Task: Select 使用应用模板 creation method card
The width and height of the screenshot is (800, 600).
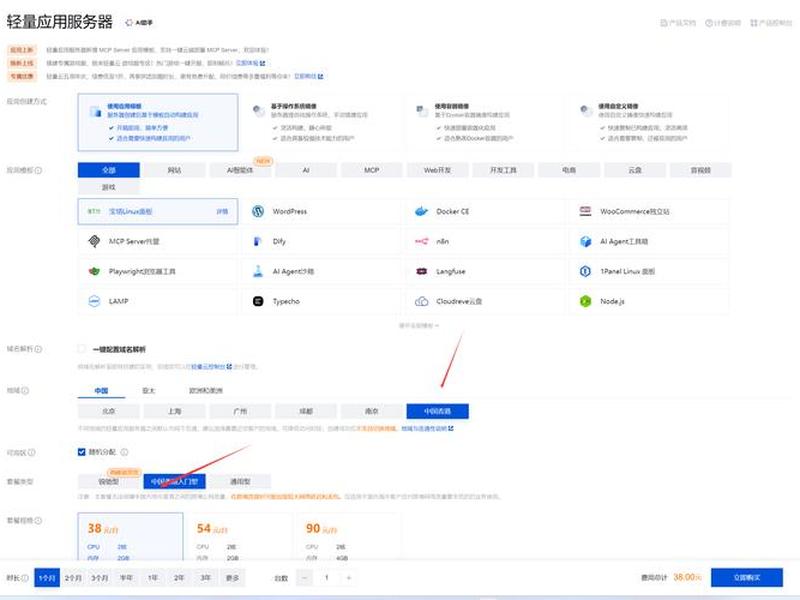Action: click(x=158, y=122)
